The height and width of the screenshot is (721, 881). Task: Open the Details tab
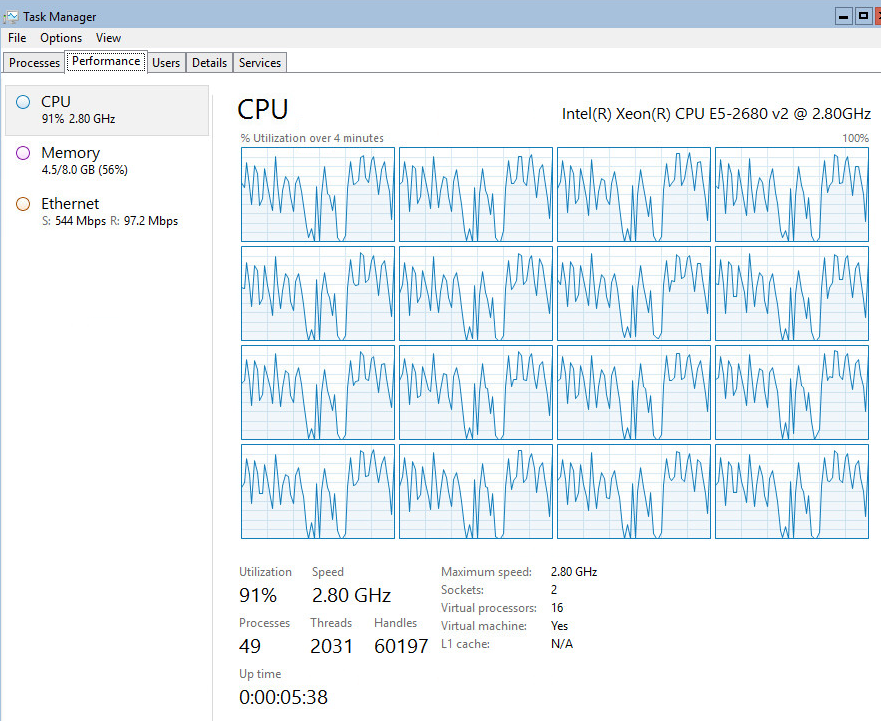point(209,63)
